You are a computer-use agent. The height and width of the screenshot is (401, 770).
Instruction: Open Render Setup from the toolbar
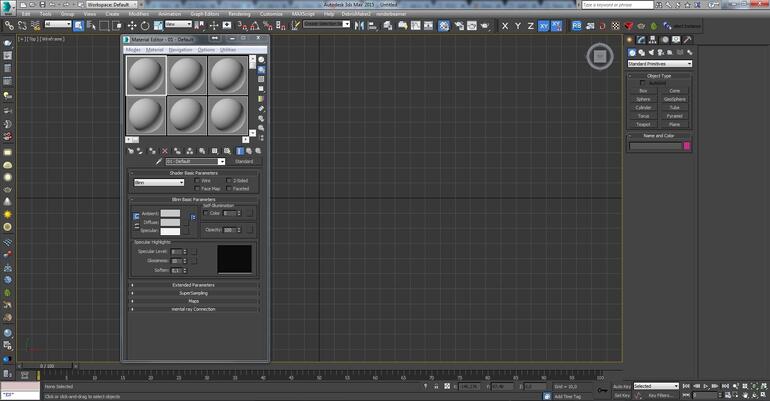coord(459,26)
